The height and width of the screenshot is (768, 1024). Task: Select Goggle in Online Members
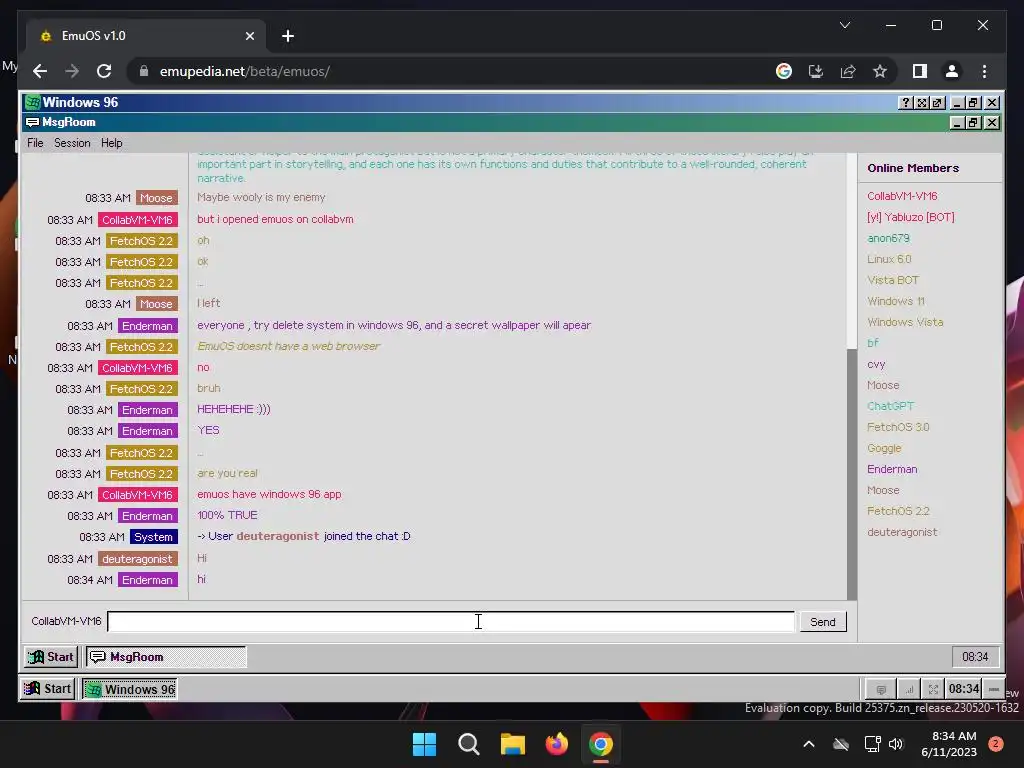[x=884, y=448]
